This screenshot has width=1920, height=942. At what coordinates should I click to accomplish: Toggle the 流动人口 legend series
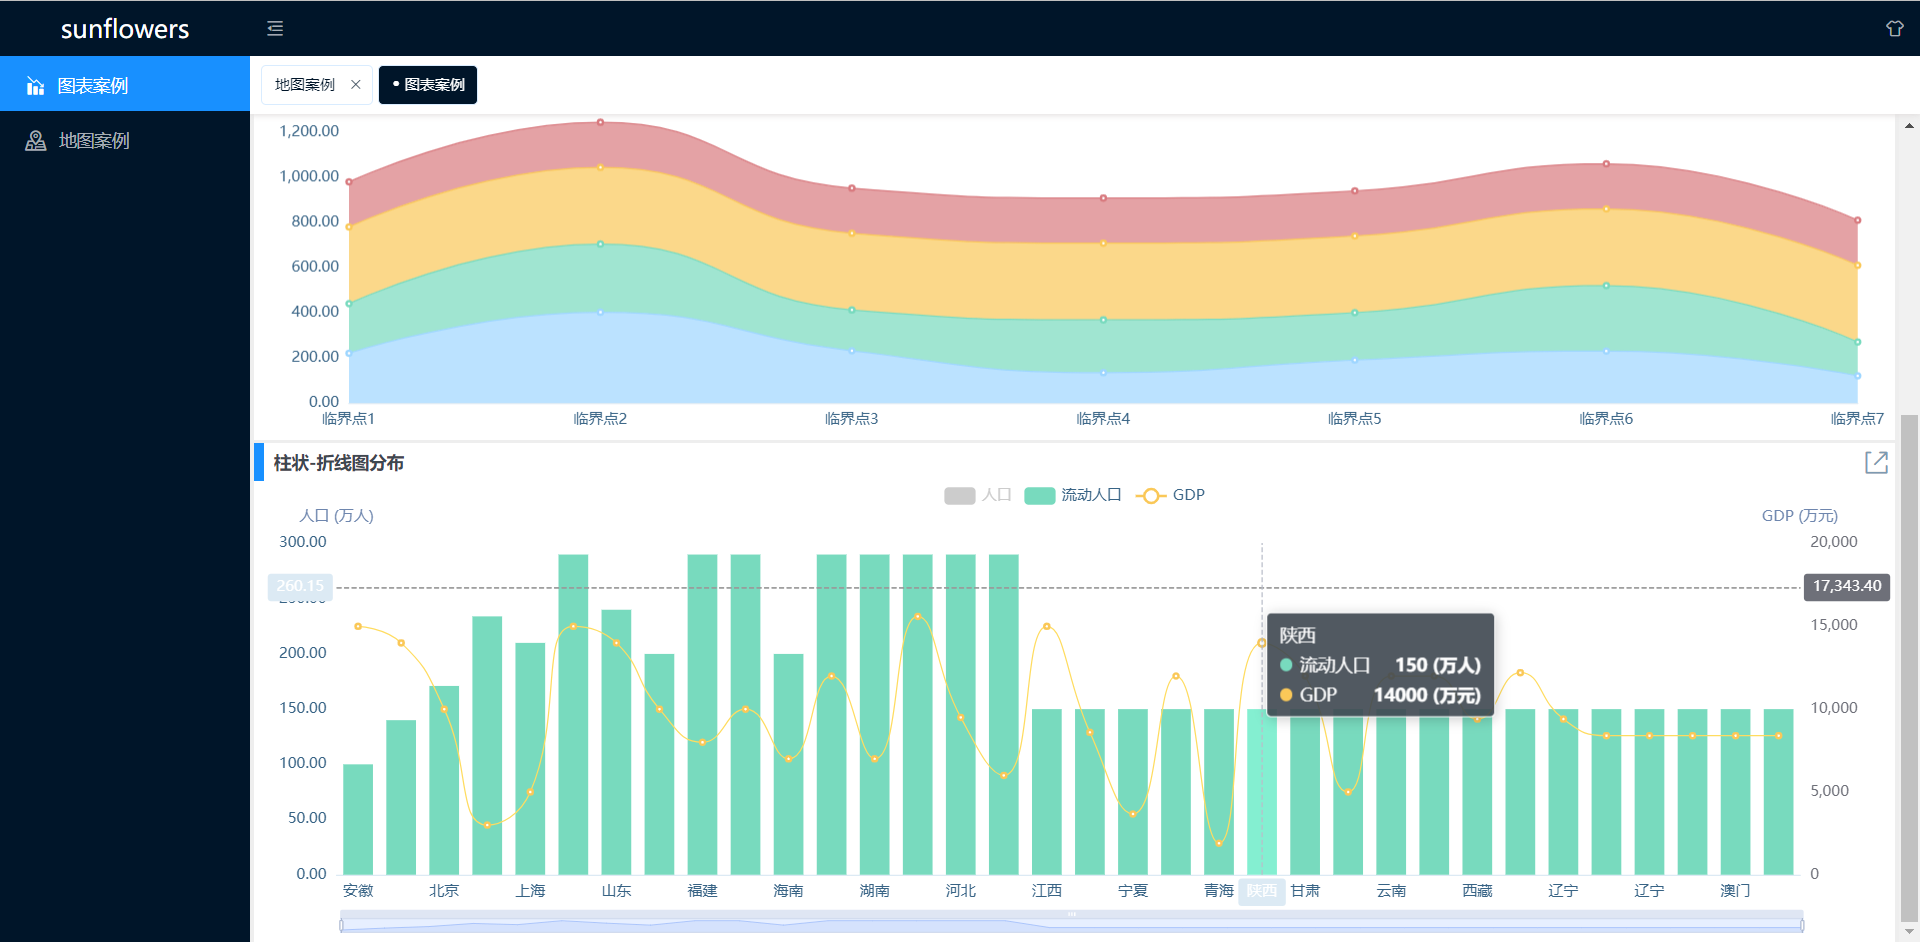tap(1073, 495)
